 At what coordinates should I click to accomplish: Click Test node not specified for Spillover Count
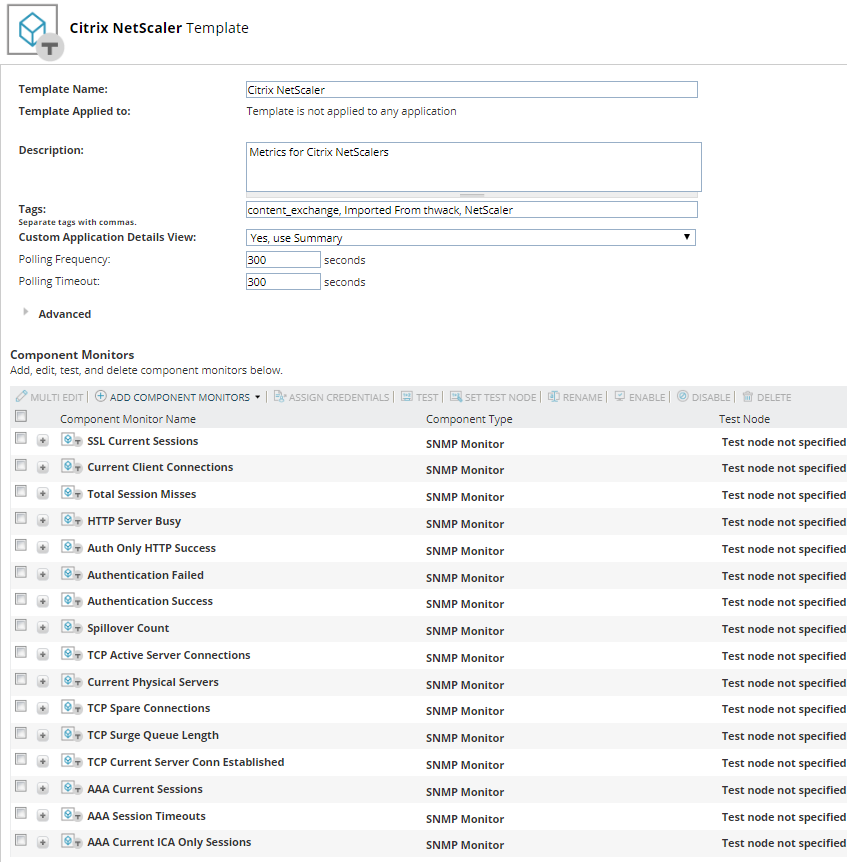[784, 629]
